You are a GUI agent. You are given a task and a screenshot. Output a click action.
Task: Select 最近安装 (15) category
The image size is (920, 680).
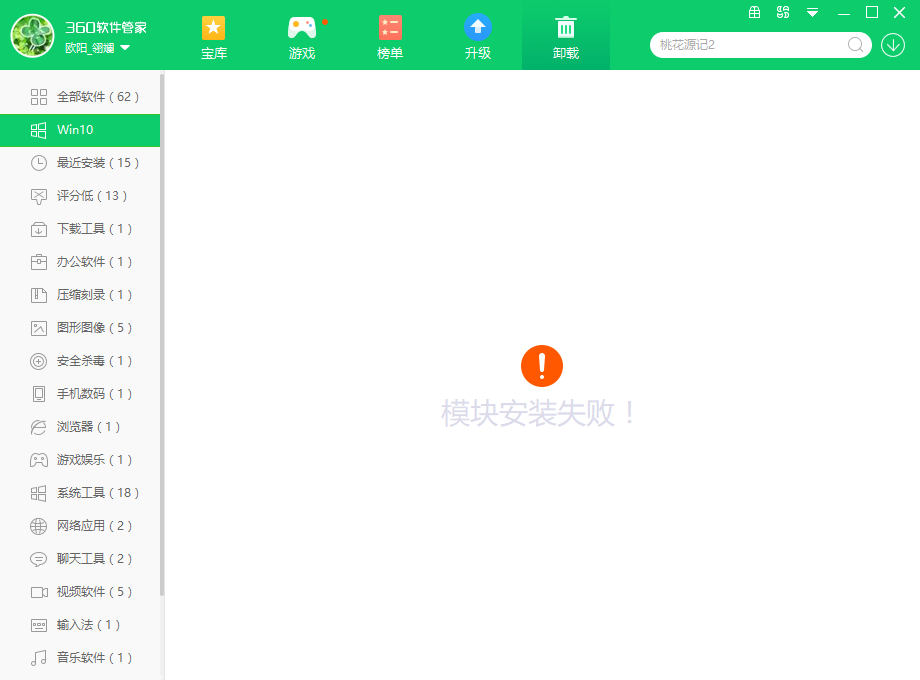80,163
